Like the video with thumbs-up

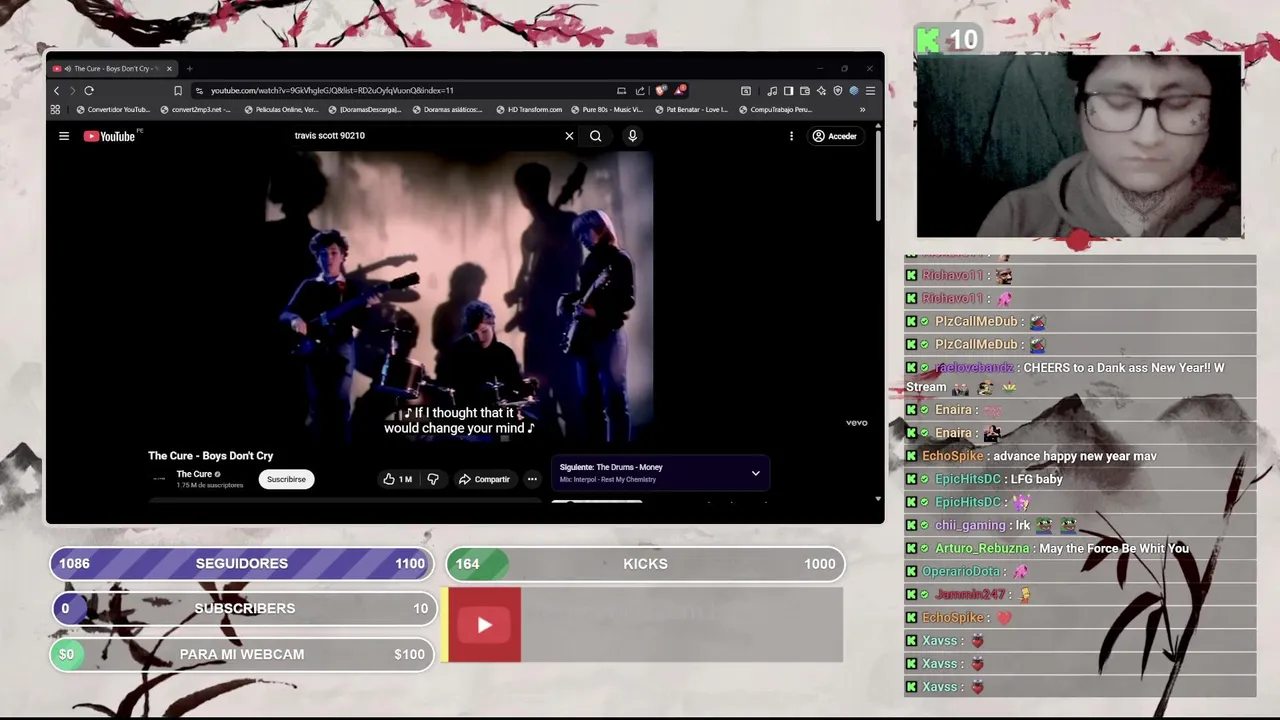(398, 479)
